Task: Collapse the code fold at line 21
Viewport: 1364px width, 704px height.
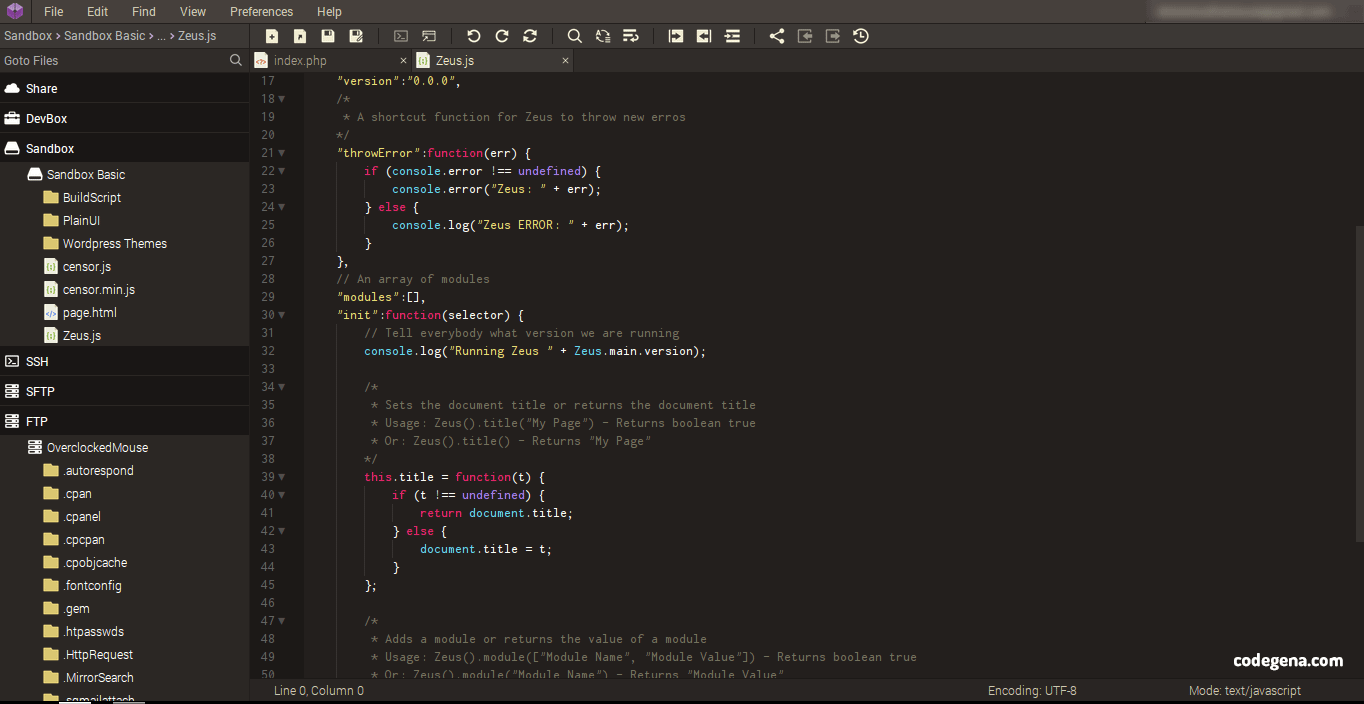Action: point(280,152)
